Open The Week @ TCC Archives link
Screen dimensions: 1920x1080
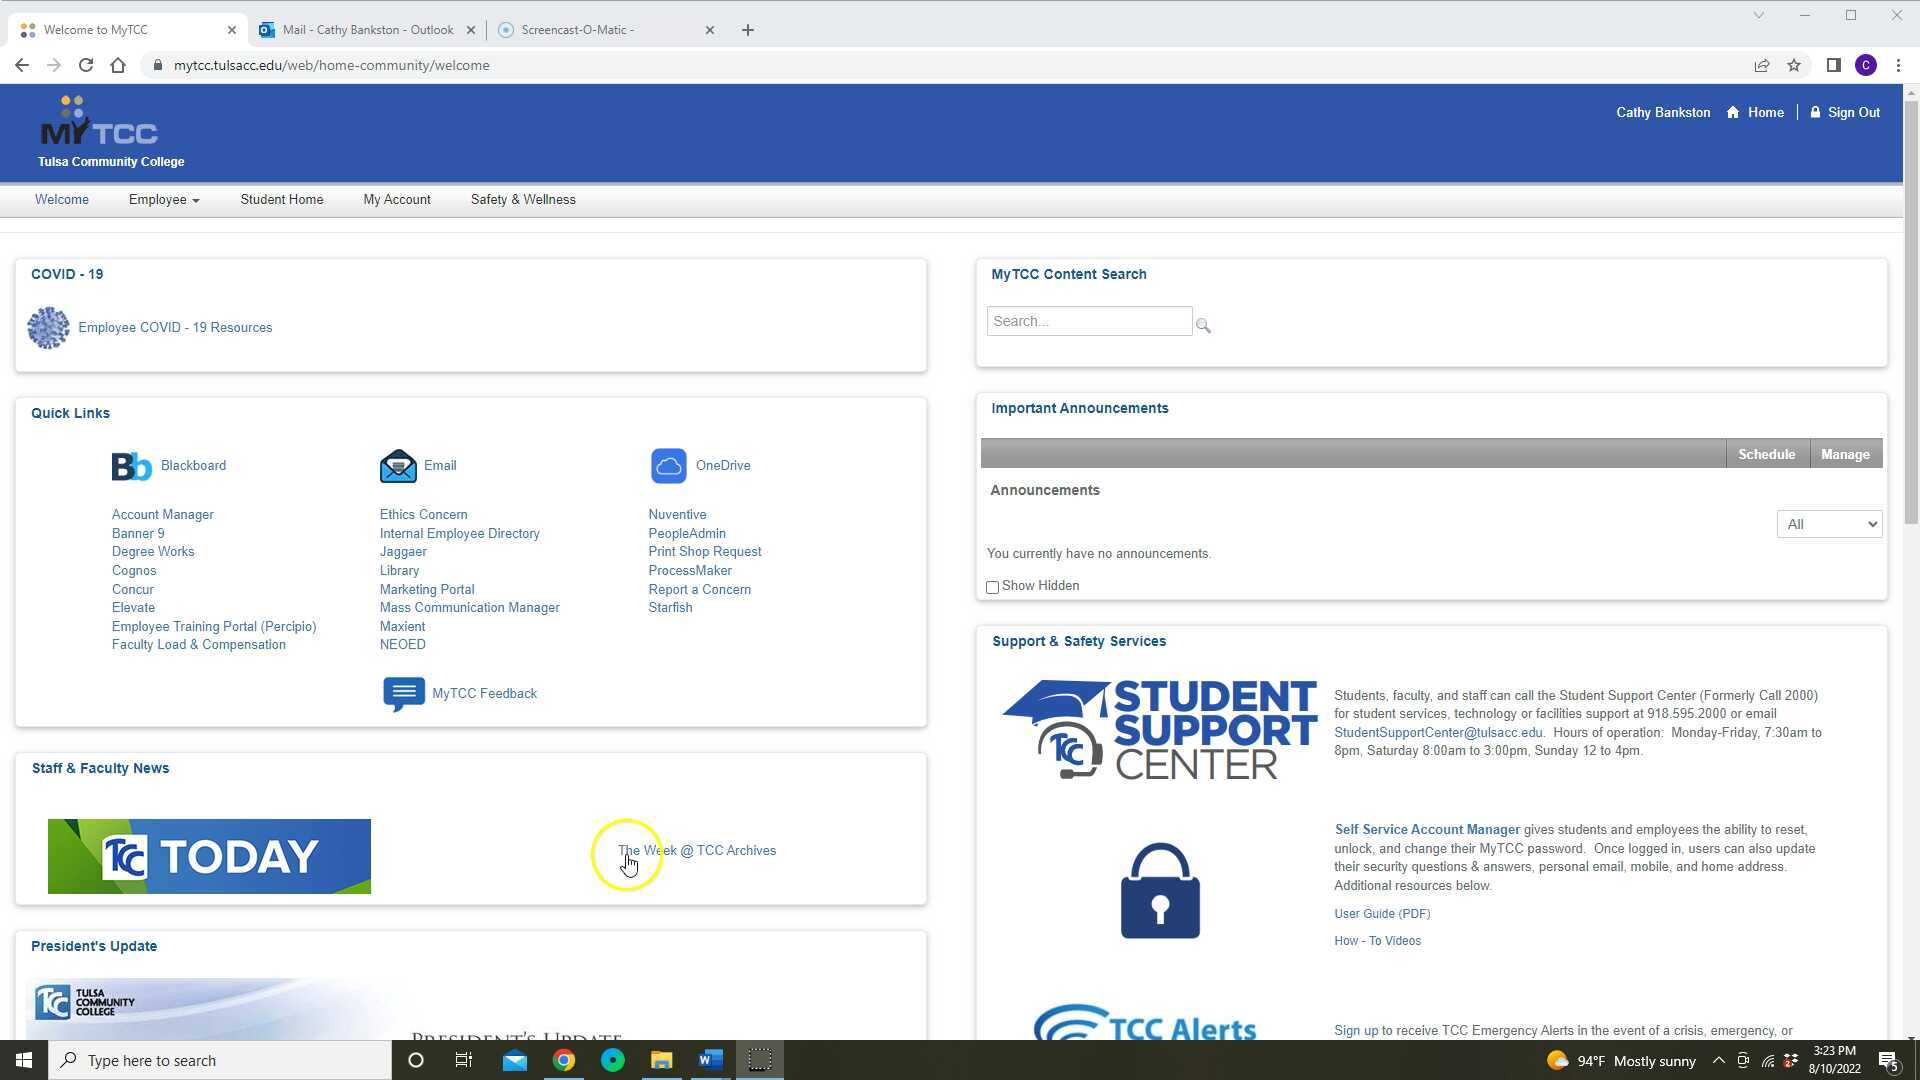pyautogui.click(x=697, y=850)
